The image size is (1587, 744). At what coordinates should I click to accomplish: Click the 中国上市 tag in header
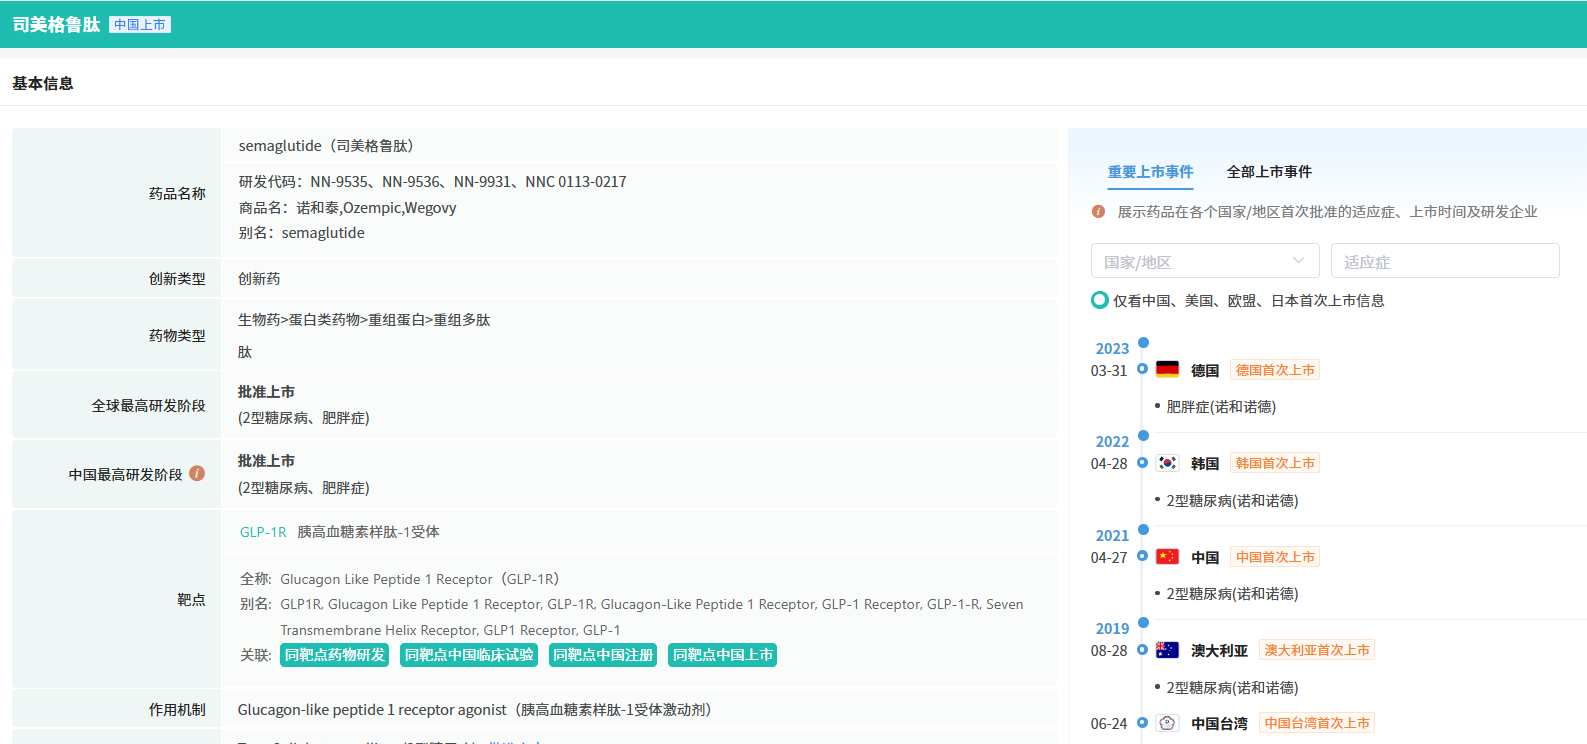point(140,24)
